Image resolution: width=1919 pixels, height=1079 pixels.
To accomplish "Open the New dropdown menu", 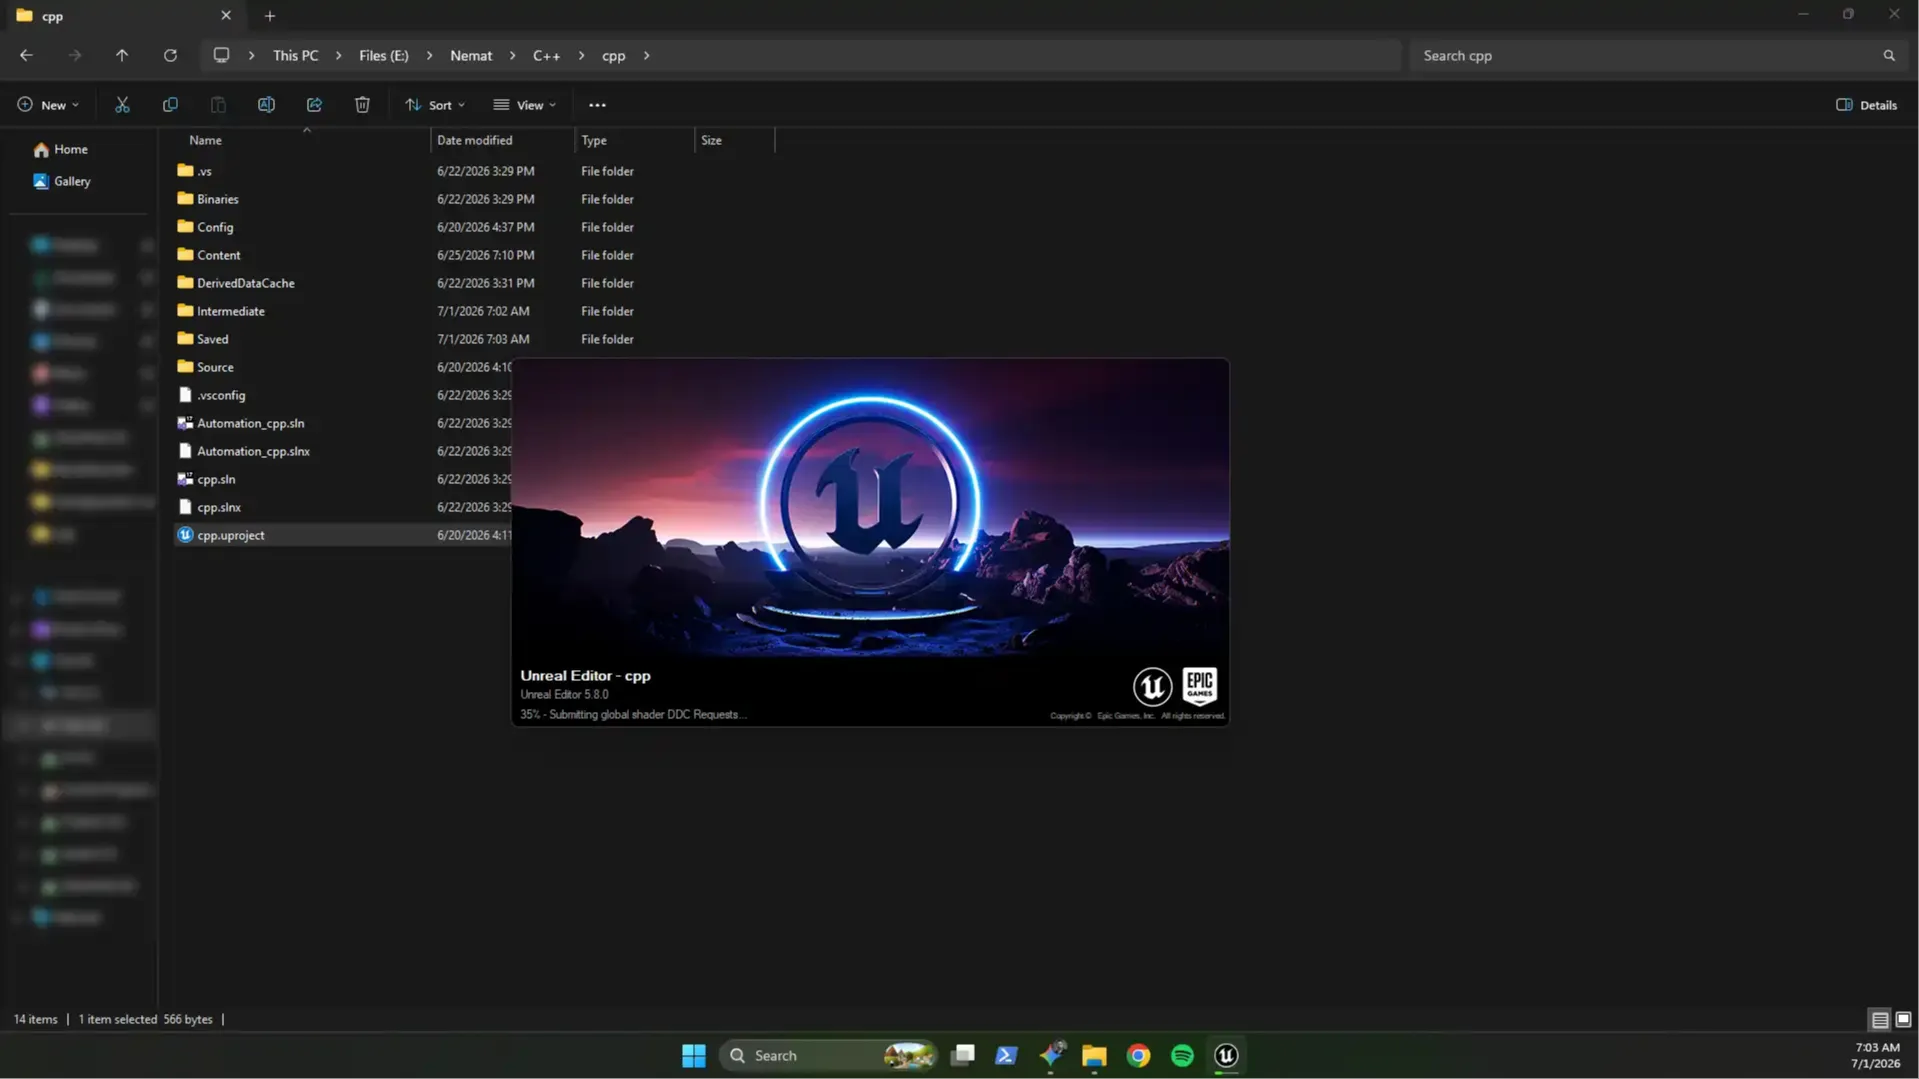I will (x=47, y=105).
